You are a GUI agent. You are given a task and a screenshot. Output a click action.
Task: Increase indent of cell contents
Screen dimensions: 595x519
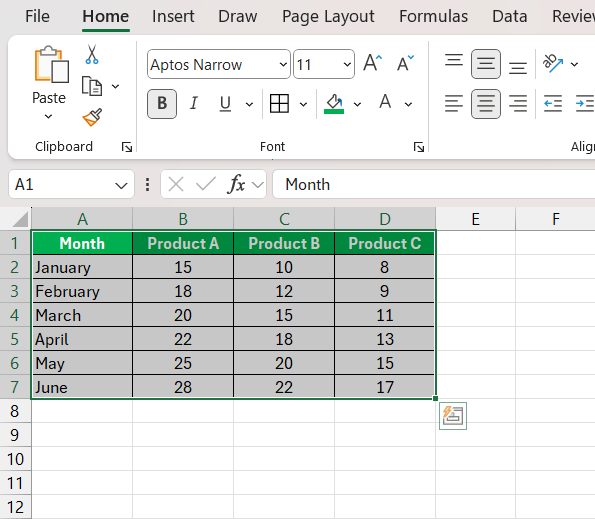click(585, 104)
